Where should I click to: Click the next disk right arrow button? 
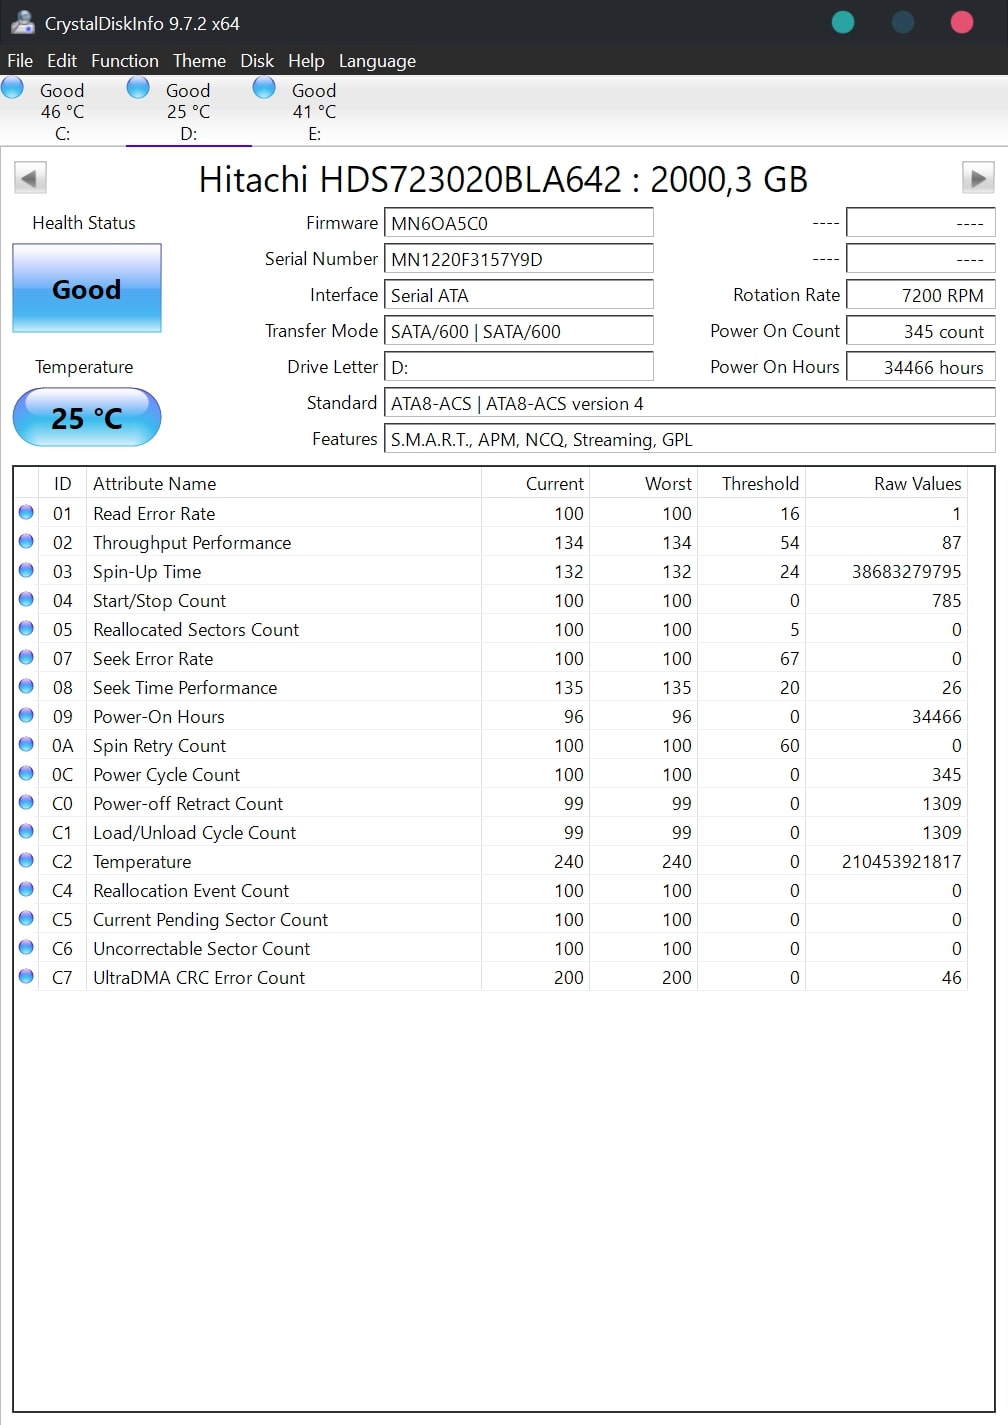click(x=977, y=179)
